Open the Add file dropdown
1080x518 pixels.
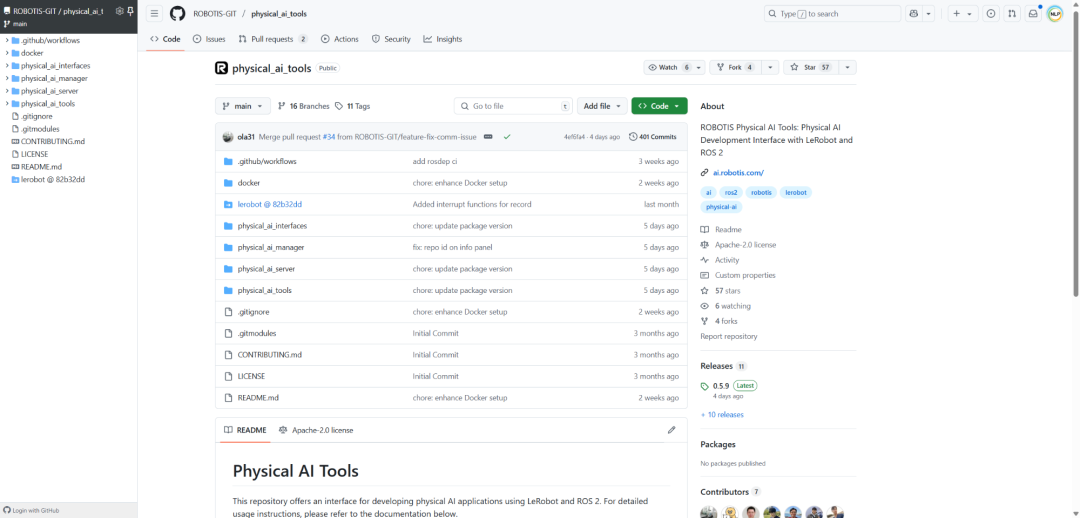coord(602,106)
